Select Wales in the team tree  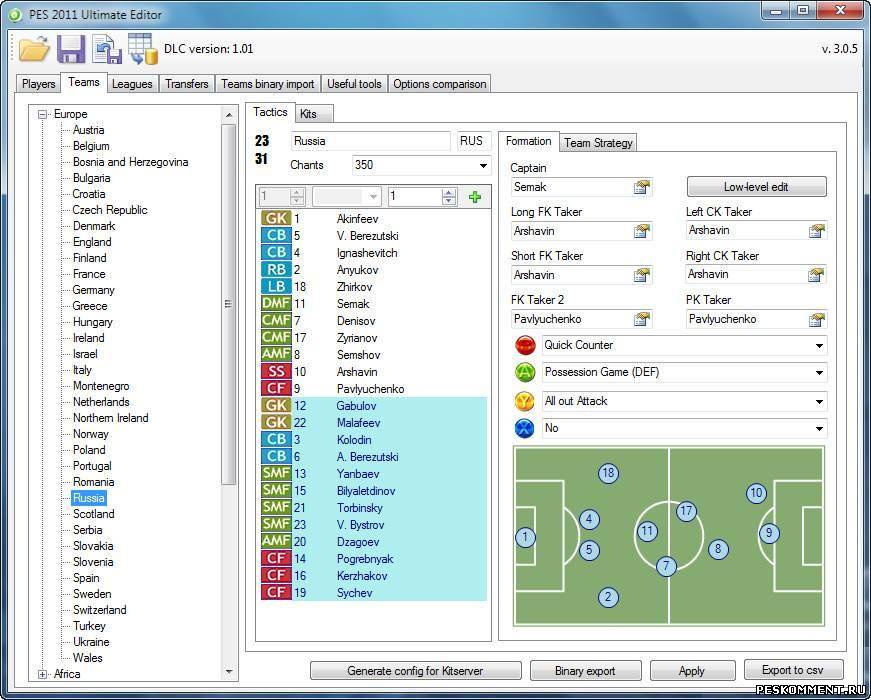click(88, 658)
